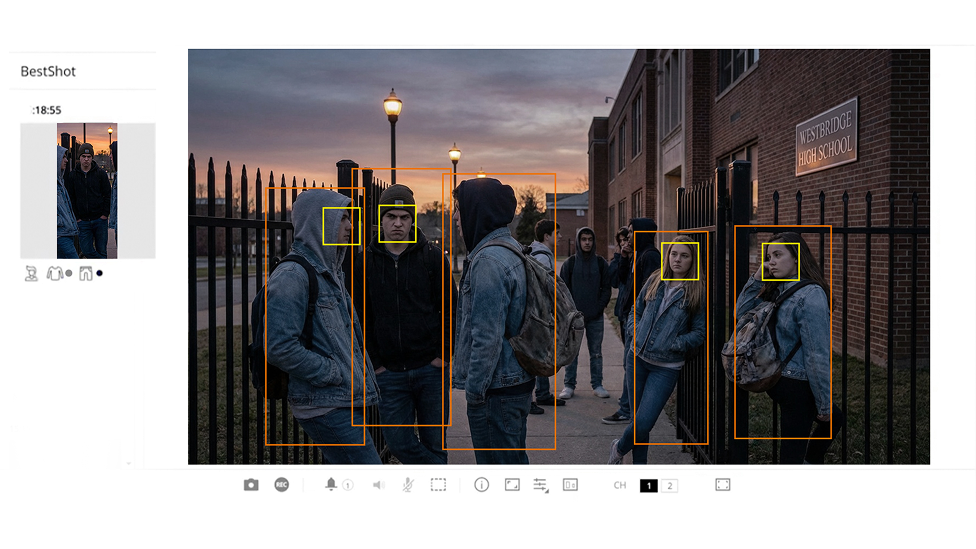976x549 pixels.
Task: Click the dark pants color dot
Action: 99,273
